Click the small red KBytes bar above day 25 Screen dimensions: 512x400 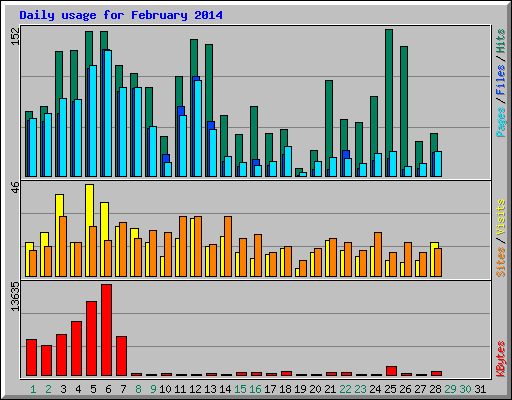[392, 371]
